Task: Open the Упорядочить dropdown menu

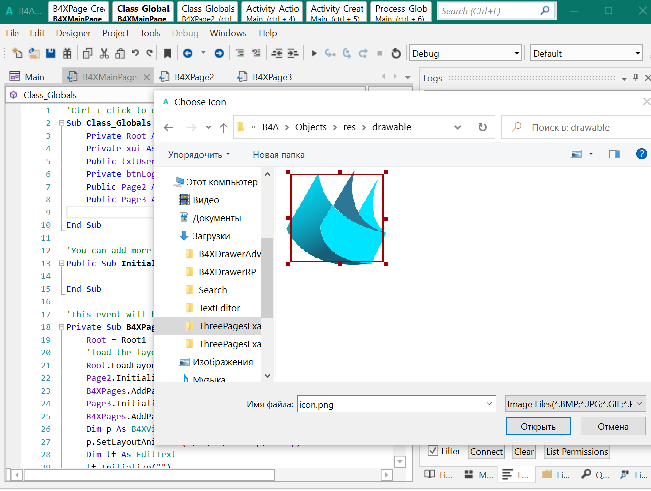Action: 199,155
